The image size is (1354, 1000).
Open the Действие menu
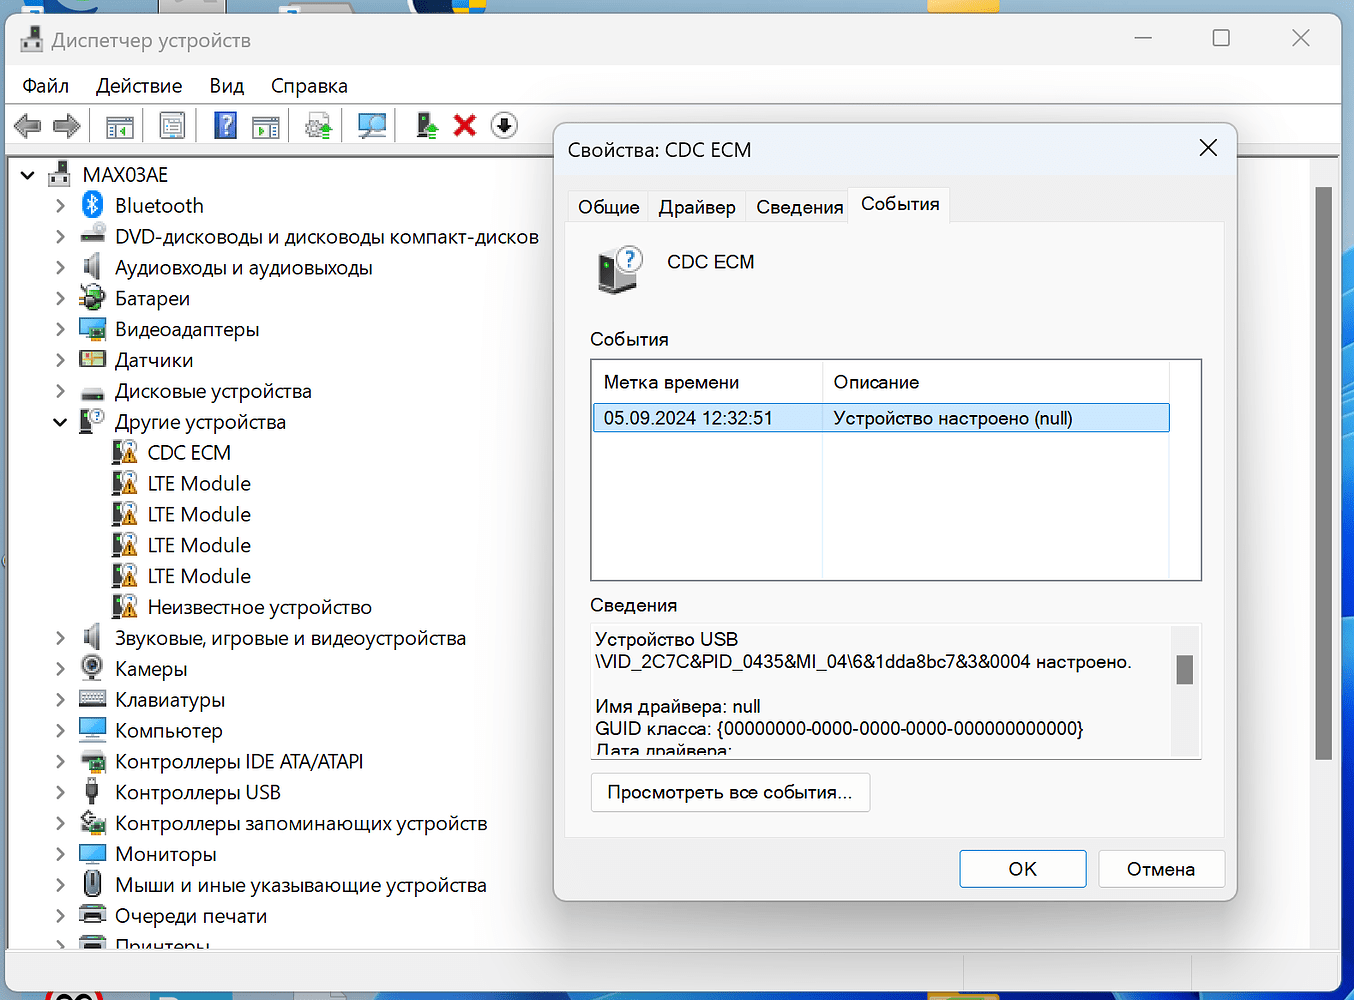coord(139,86)
